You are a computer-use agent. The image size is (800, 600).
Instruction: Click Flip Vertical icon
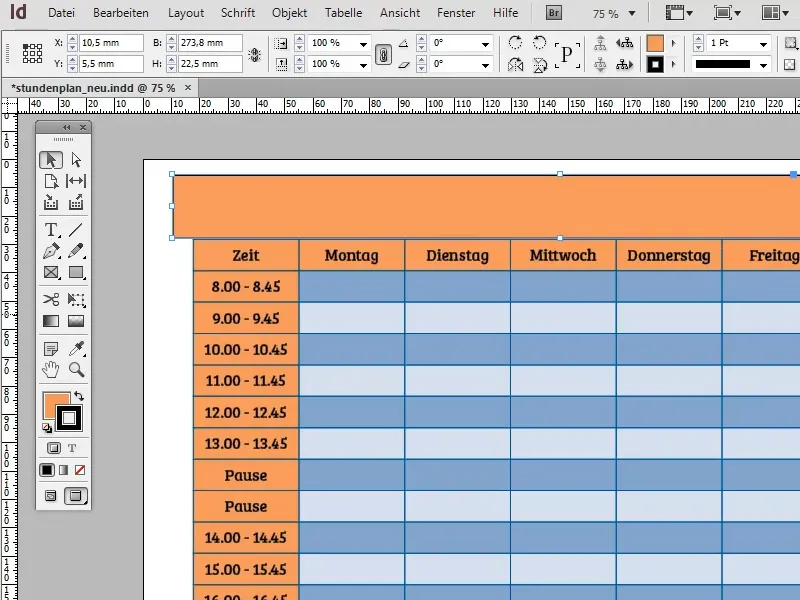539,65
